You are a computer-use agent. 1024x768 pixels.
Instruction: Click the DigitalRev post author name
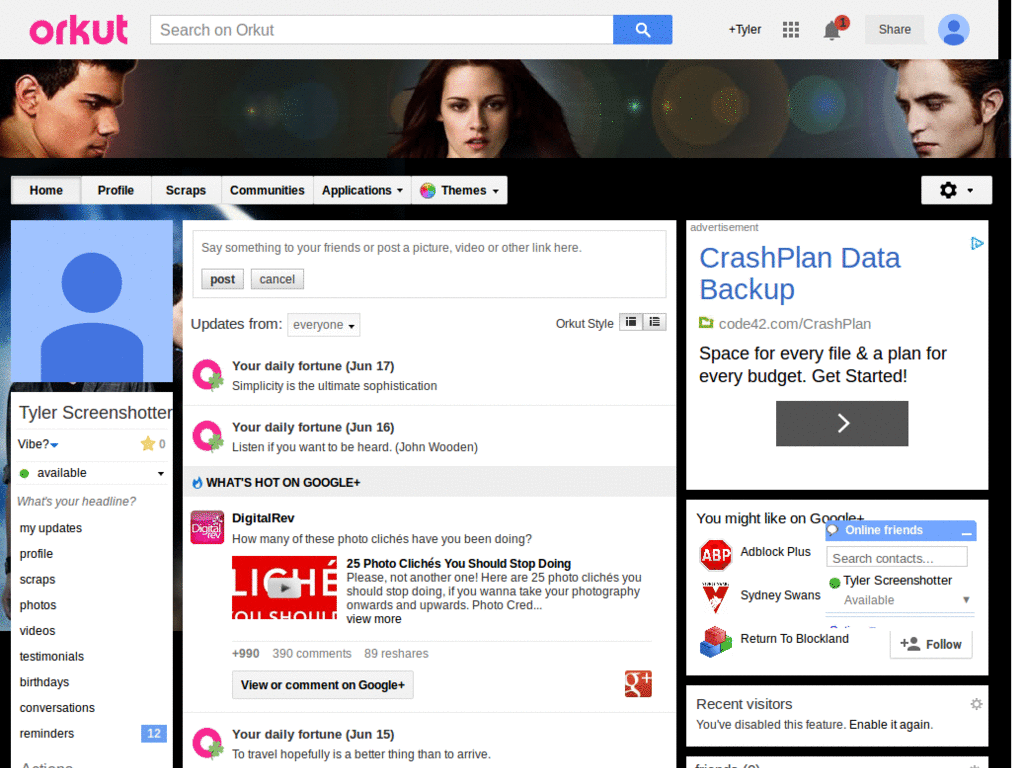coord(263,518)
